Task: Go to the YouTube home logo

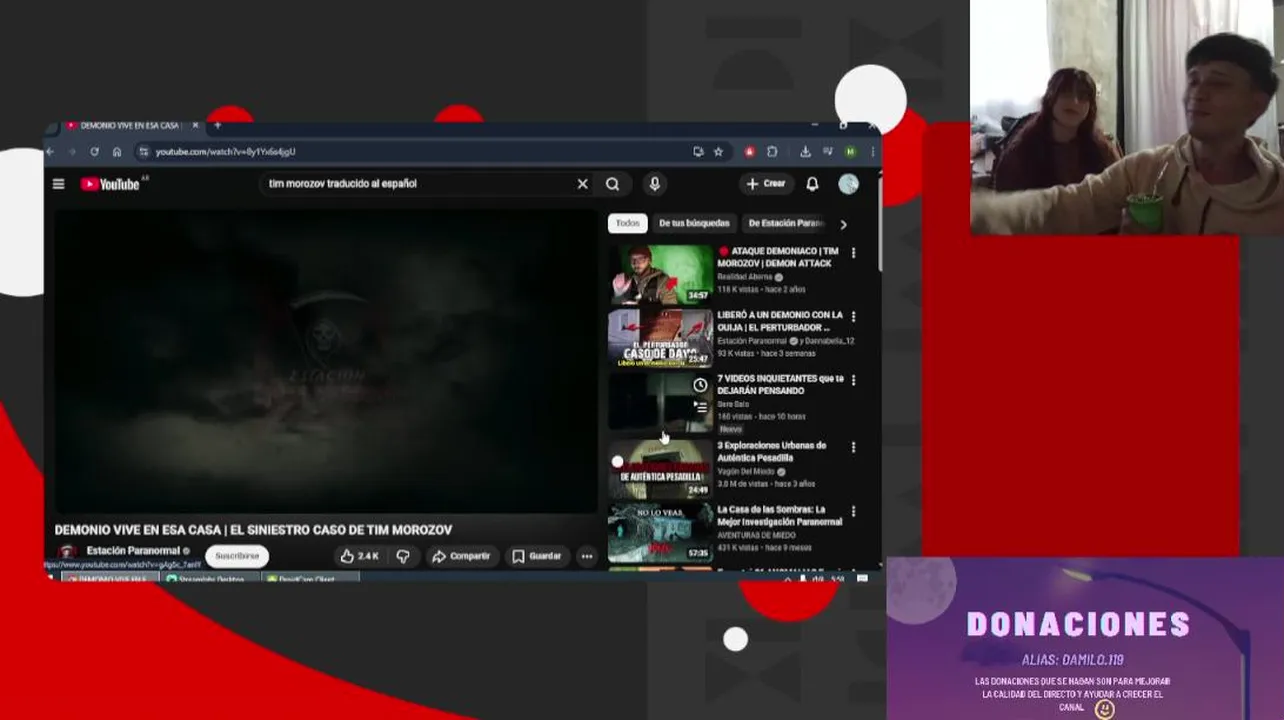Action: click(x=110, y=184)
